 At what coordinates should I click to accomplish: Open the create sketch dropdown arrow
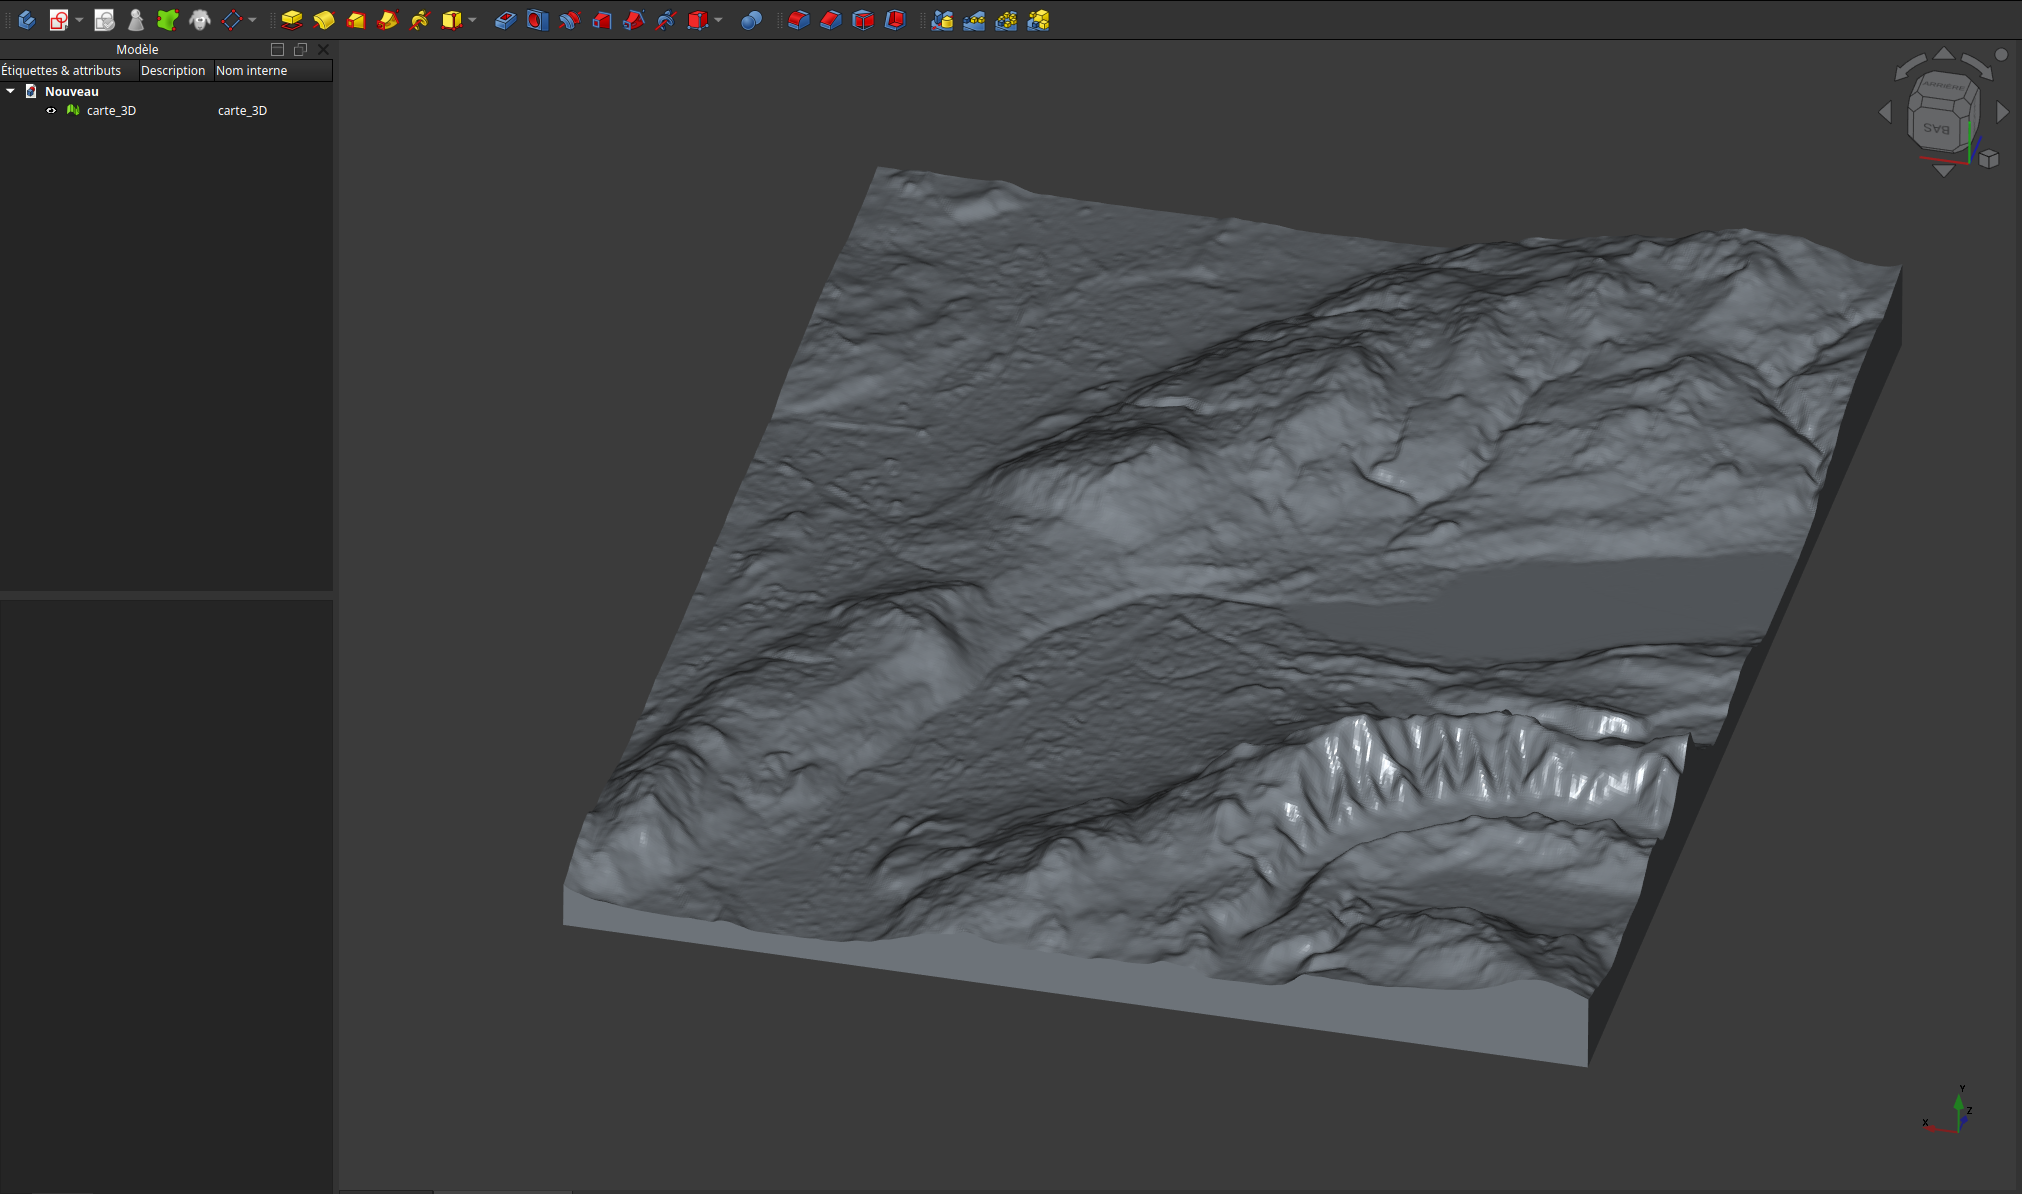click(x=79, y=20)
